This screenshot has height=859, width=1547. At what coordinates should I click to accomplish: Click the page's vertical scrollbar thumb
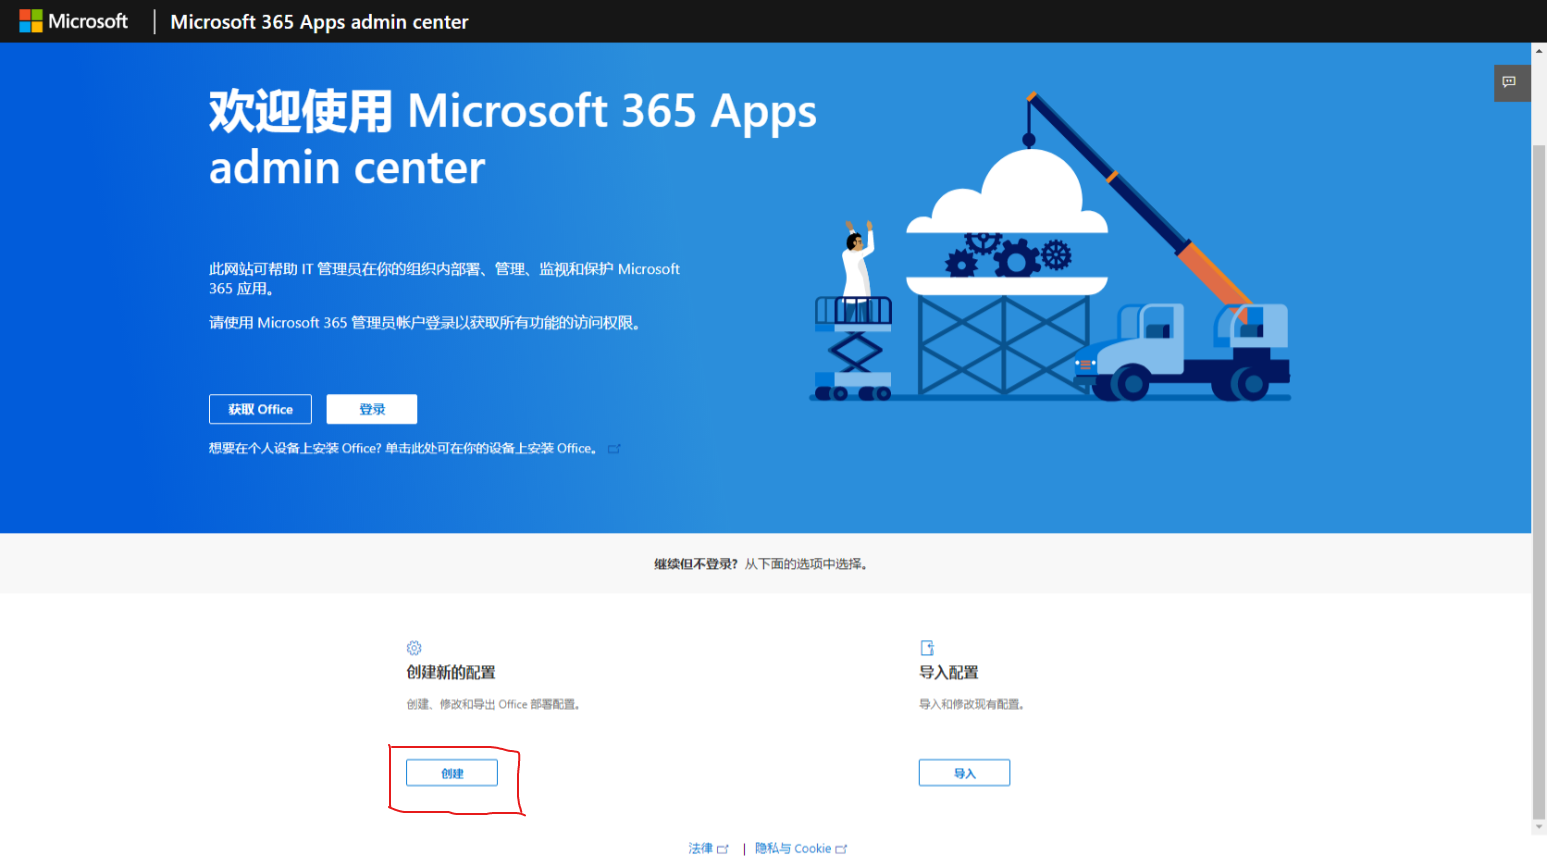(1539, 482)
